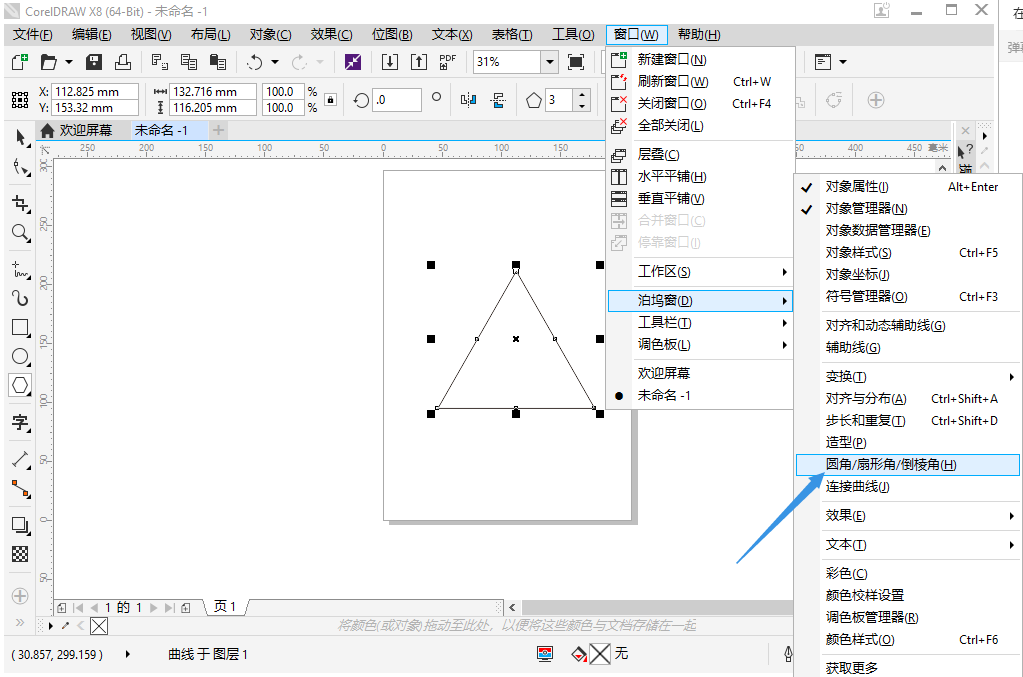Choose 新建窗口 from window menu
The height and width of the screenshot is (677, 1023).
click(x=701, y=59)
